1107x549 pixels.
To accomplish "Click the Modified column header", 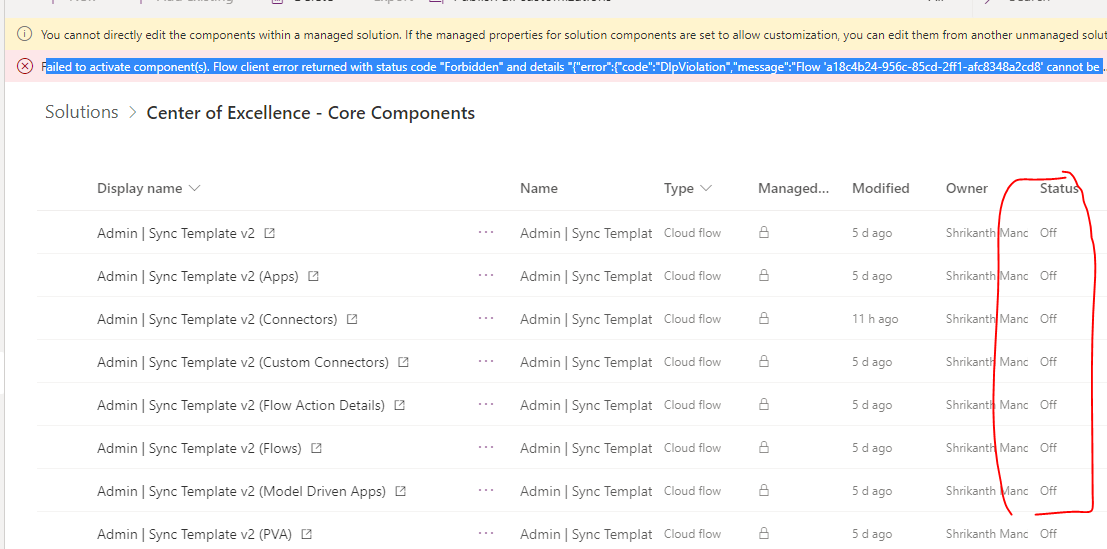I will click(x=881, y=188).
